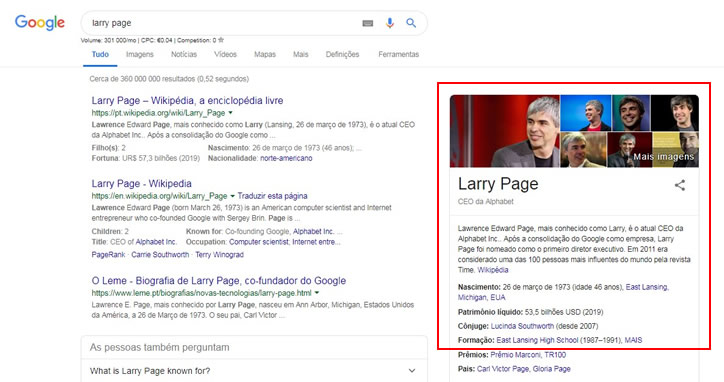Open the TR100 award link
724x382 pixels.
[x=555, y=355]
